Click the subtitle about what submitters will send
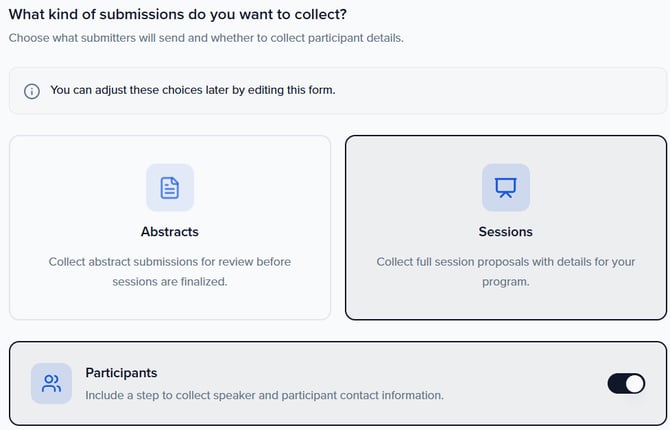 tap(205, 38)
